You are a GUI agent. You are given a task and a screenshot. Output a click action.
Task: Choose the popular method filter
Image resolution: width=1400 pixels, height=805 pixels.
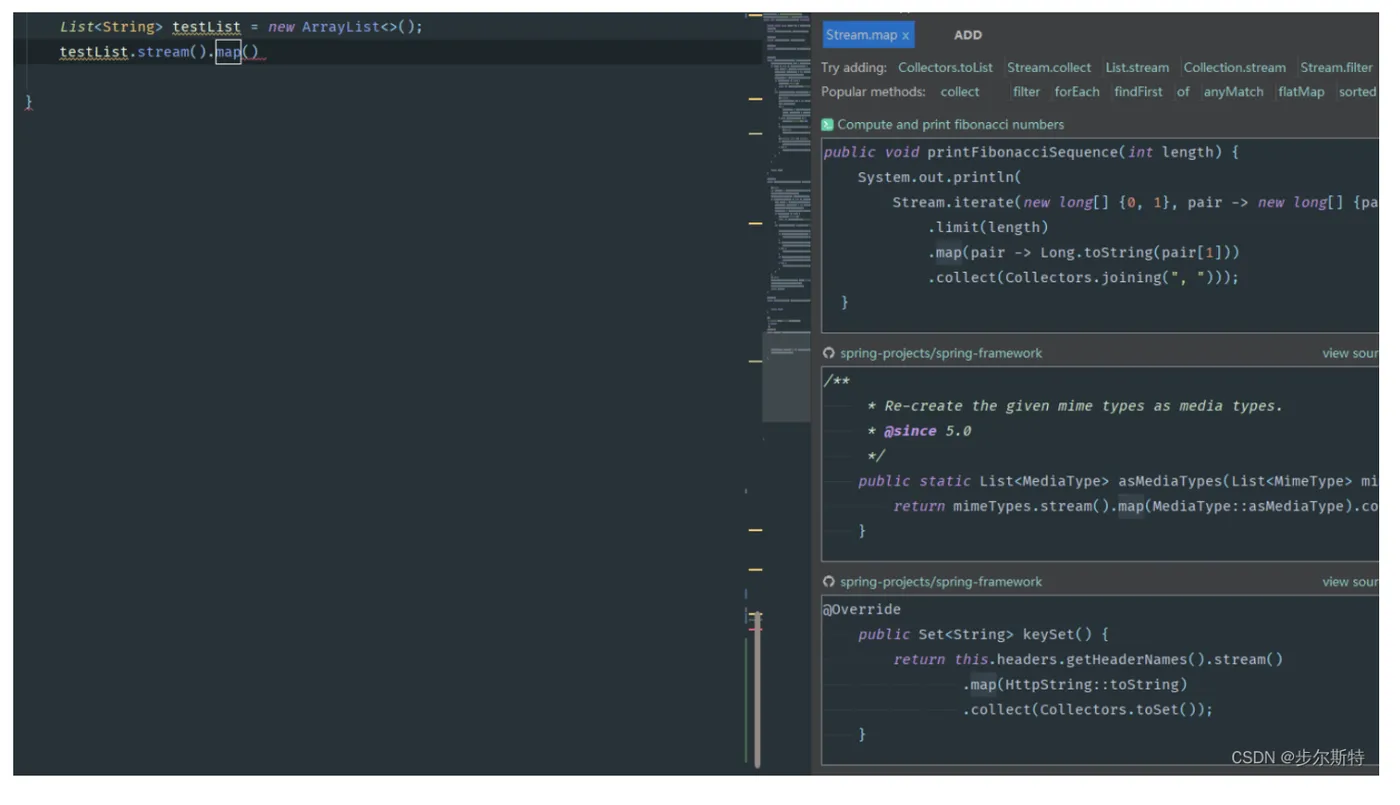[x=1026, y=92]
